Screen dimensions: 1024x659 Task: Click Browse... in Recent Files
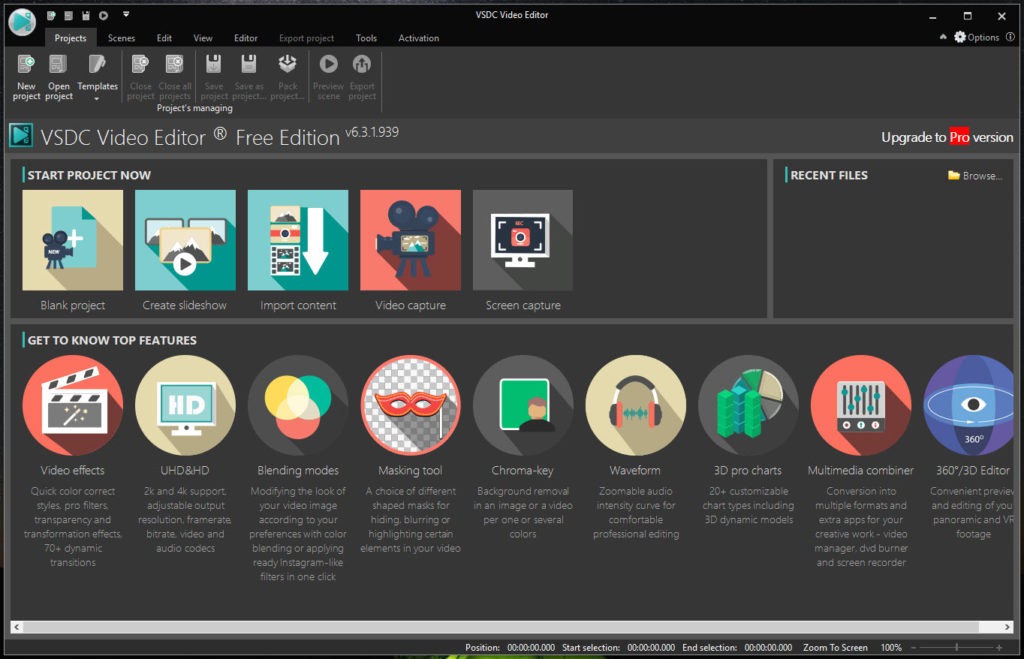click(975, 175)
